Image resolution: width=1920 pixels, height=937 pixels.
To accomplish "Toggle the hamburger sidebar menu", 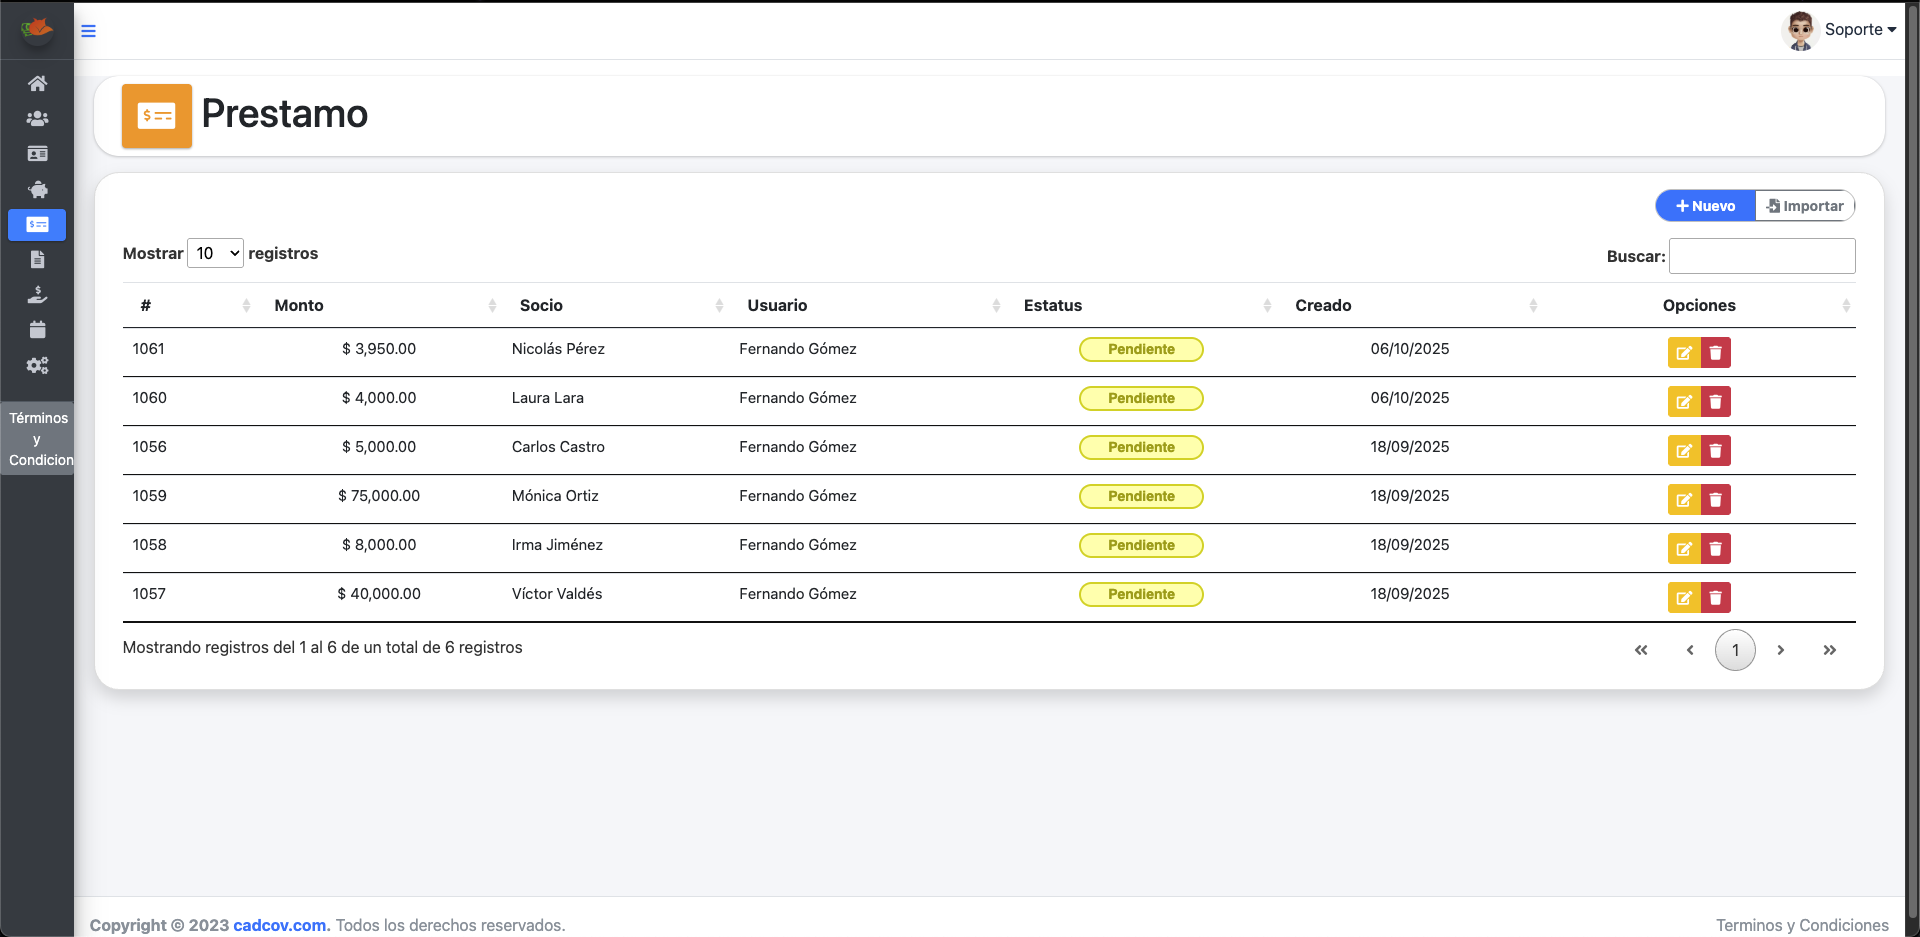I will coord(89,31).
